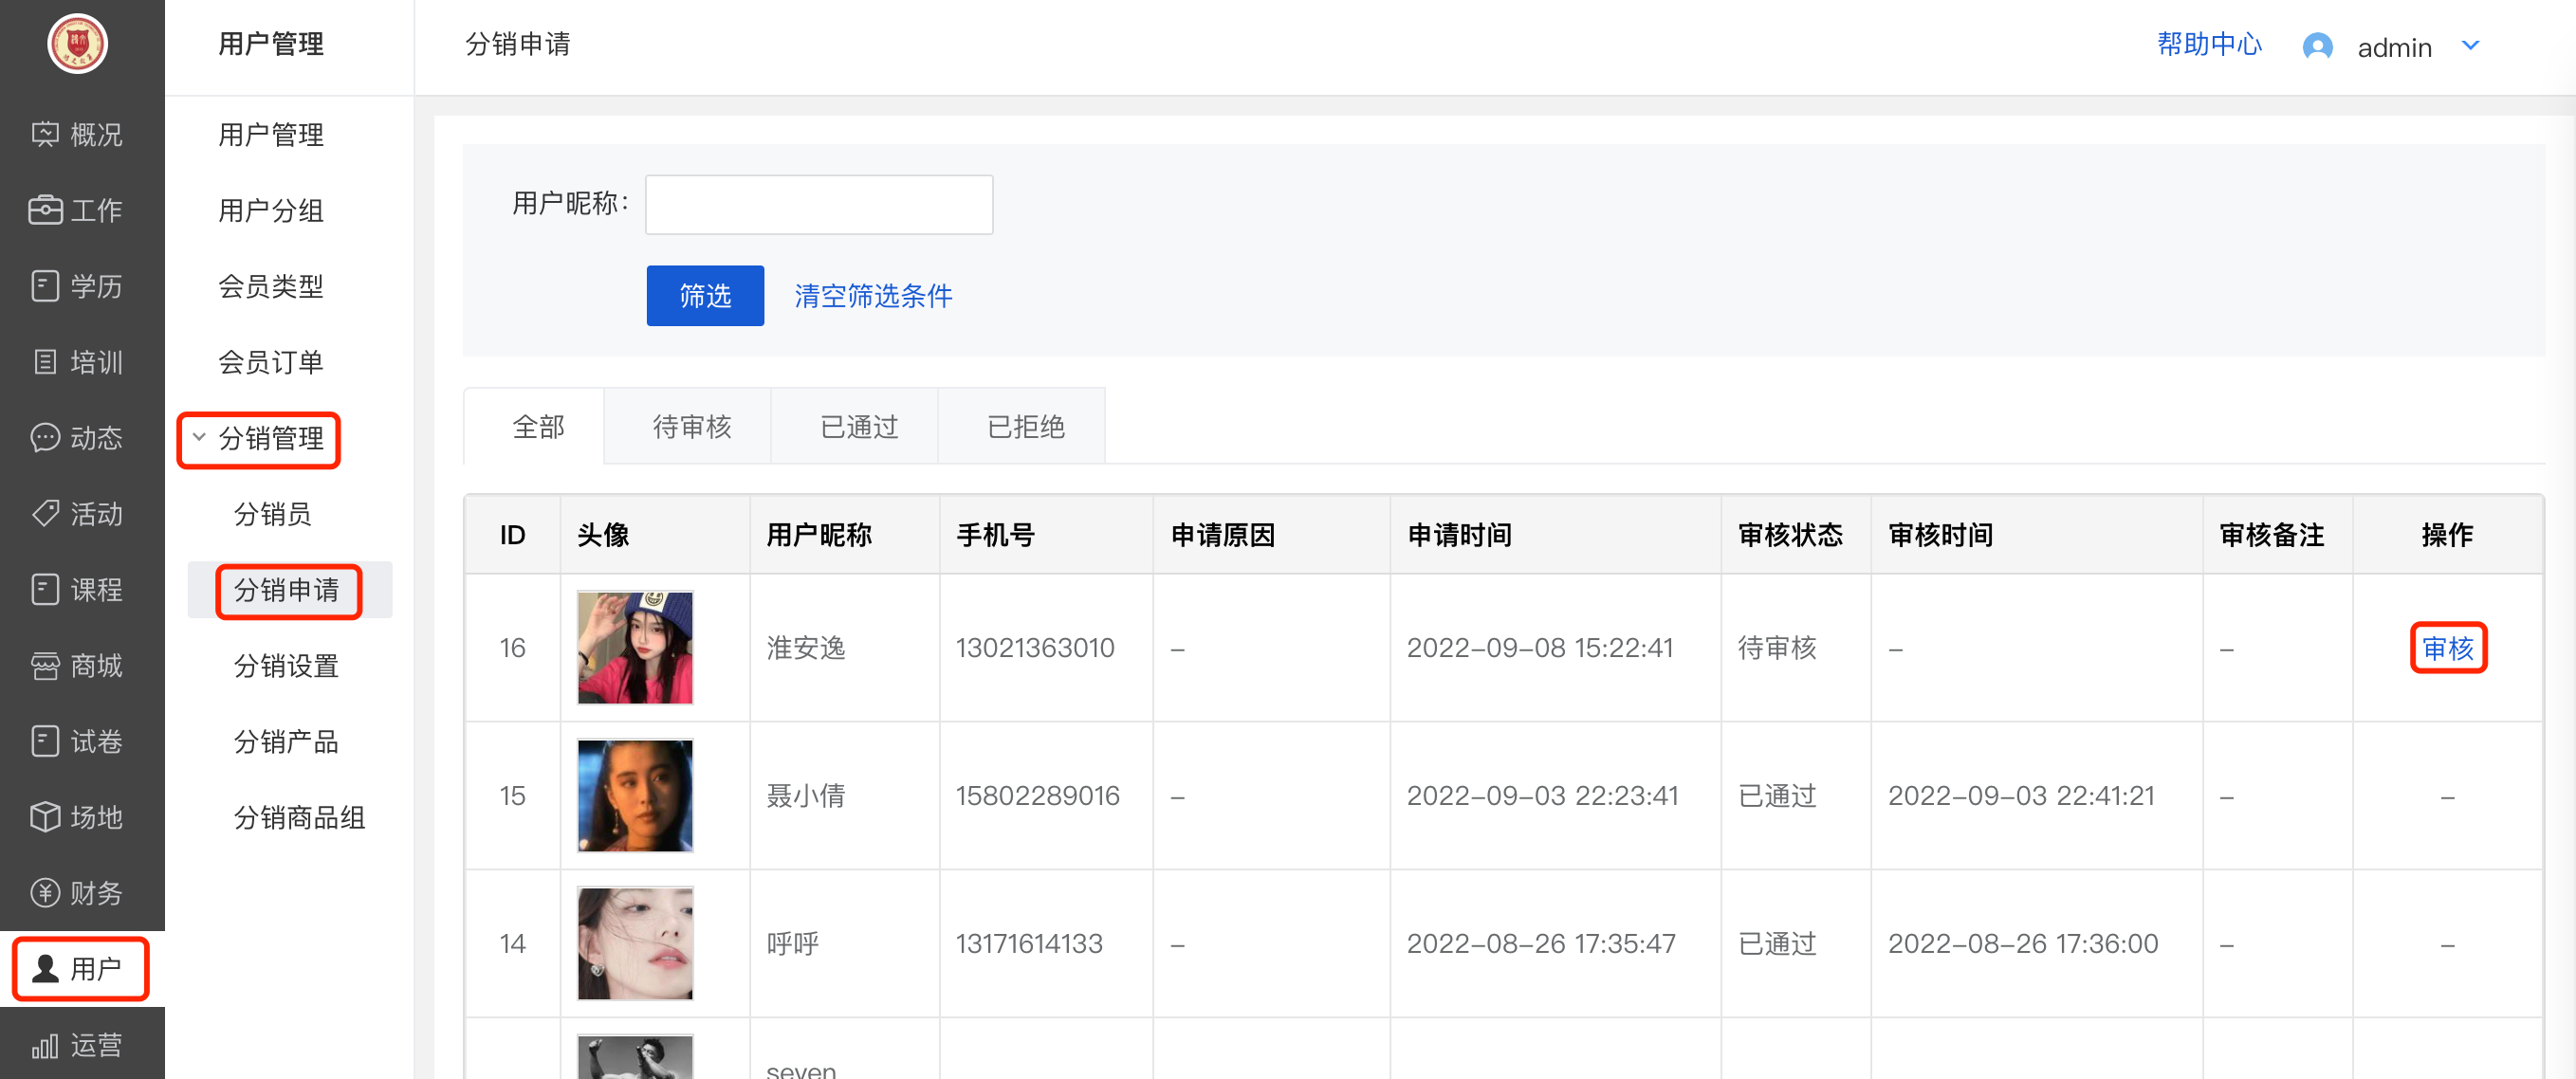
Task: Open the 工作 briefcase sidebar icon
Action: (x=45, y=210)
